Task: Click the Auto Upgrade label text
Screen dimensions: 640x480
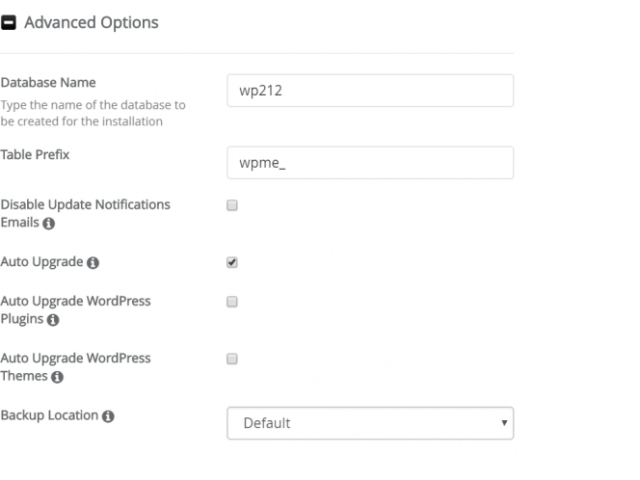Action: tap(42, 262)
